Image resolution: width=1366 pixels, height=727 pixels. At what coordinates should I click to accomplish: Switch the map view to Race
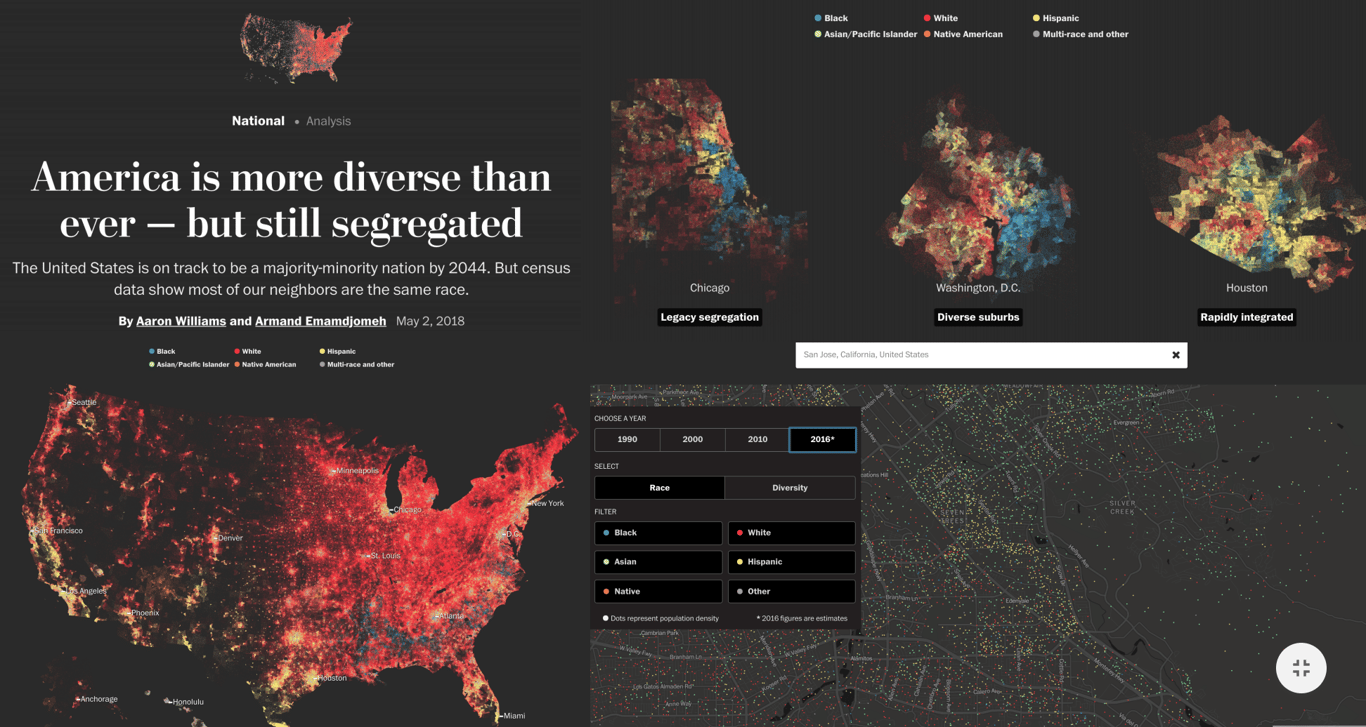tap(659, 488)
